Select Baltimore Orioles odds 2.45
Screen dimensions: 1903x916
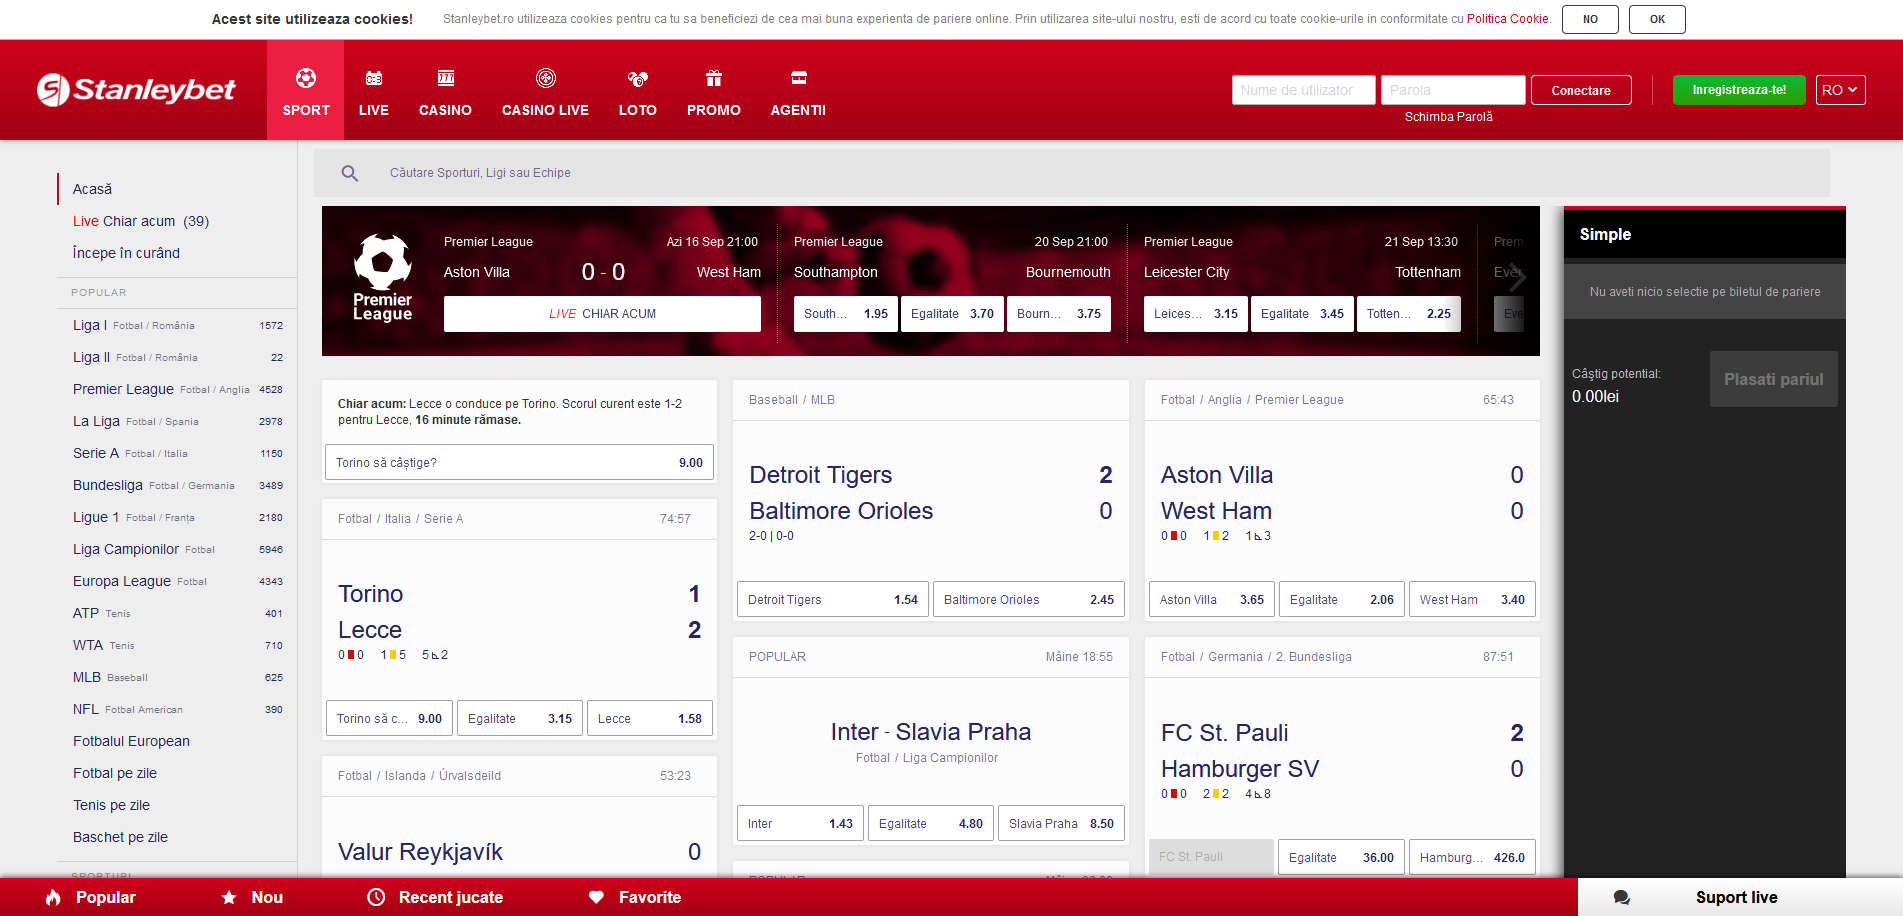(x=1029, y=600)
